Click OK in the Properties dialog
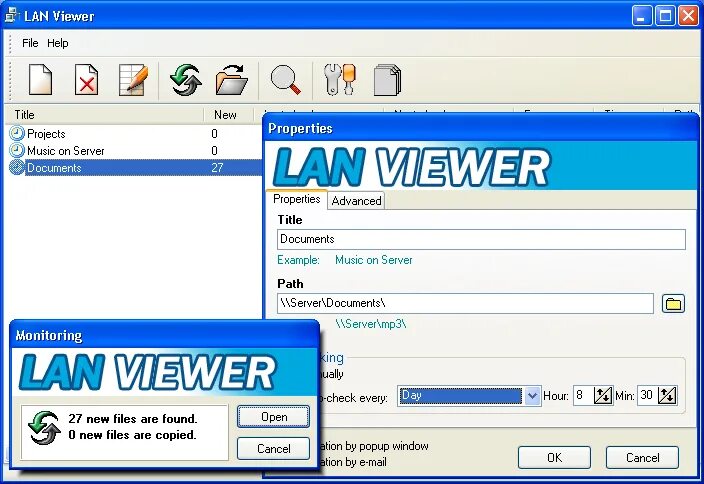704x484 pixels. 554,458
